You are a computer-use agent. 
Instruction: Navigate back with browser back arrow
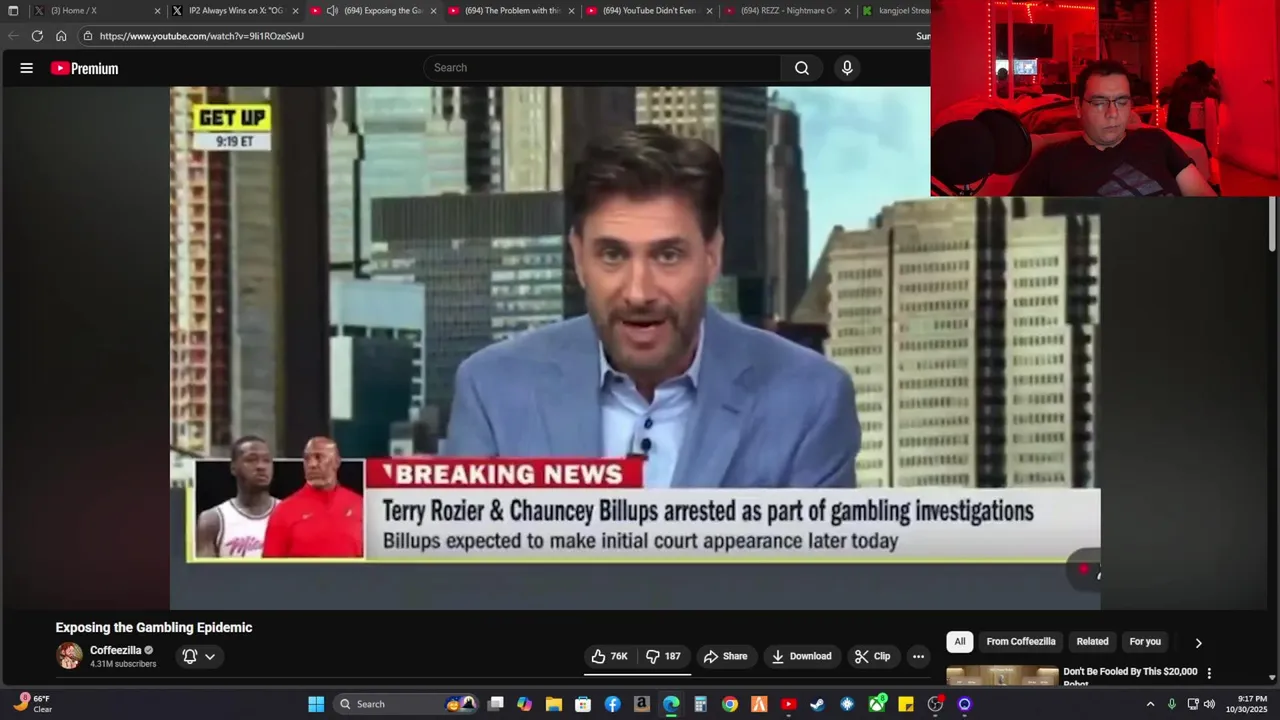(13, 36)
